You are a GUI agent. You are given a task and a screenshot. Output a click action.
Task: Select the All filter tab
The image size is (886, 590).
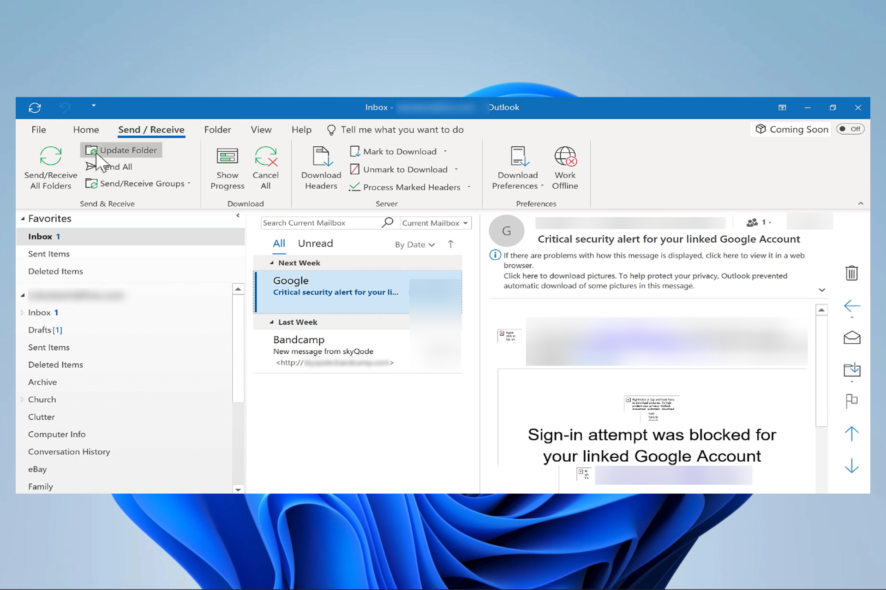[x=279, y=244]
